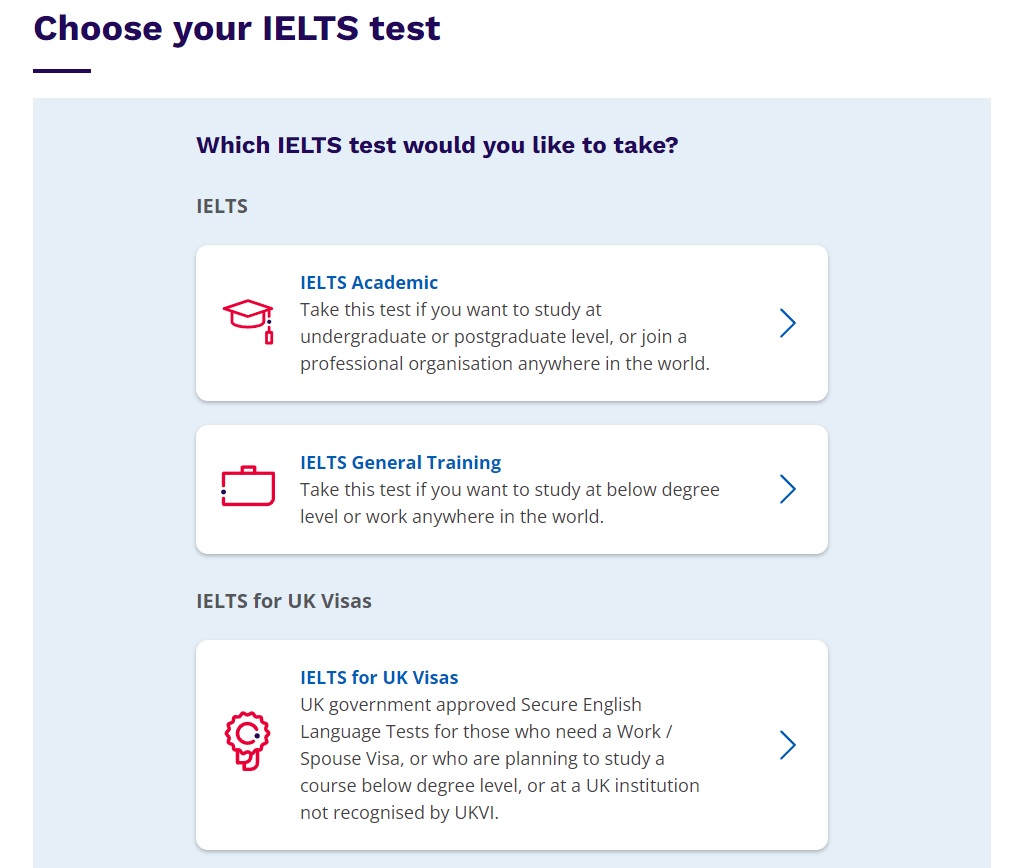Click the text 'professional organisation anywhere in the world'

click(503, 363)
